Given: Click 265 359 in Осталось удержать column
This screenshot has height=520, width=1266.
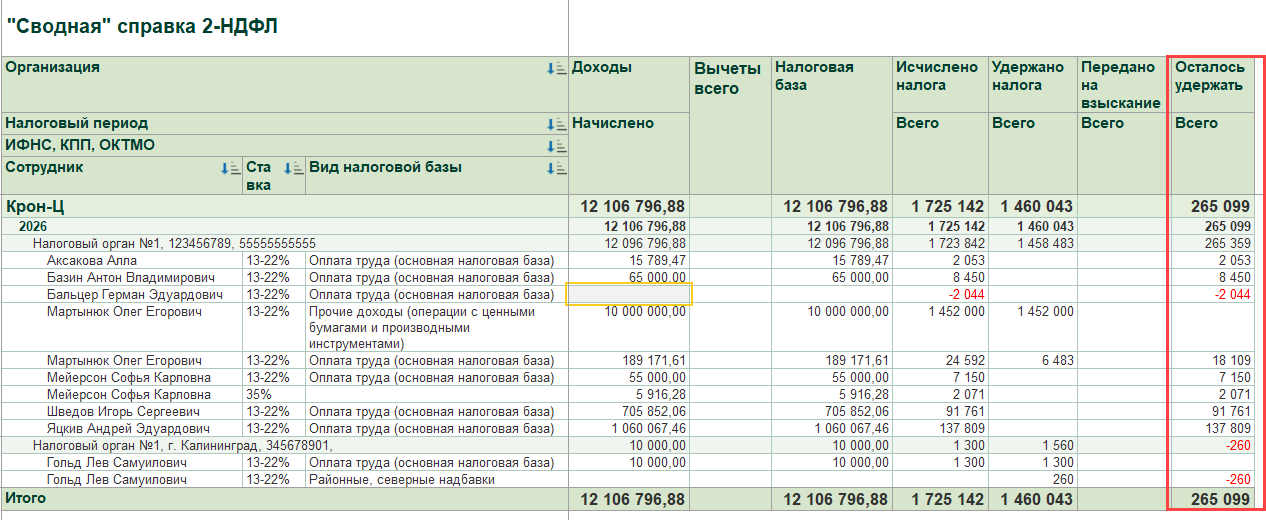Looking at the screenshot, I should click(x=1229, y=243).
